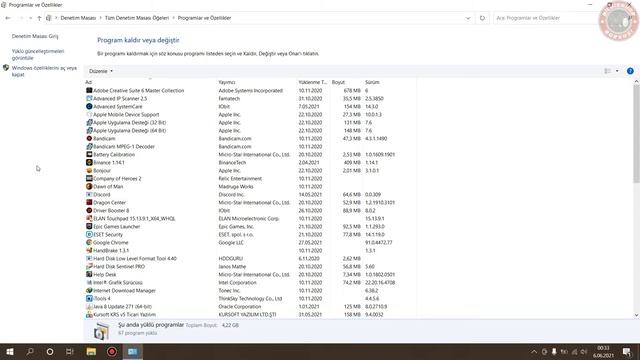
Task: Select the Epic Games Launcher icon
Action: pos(89,226)
